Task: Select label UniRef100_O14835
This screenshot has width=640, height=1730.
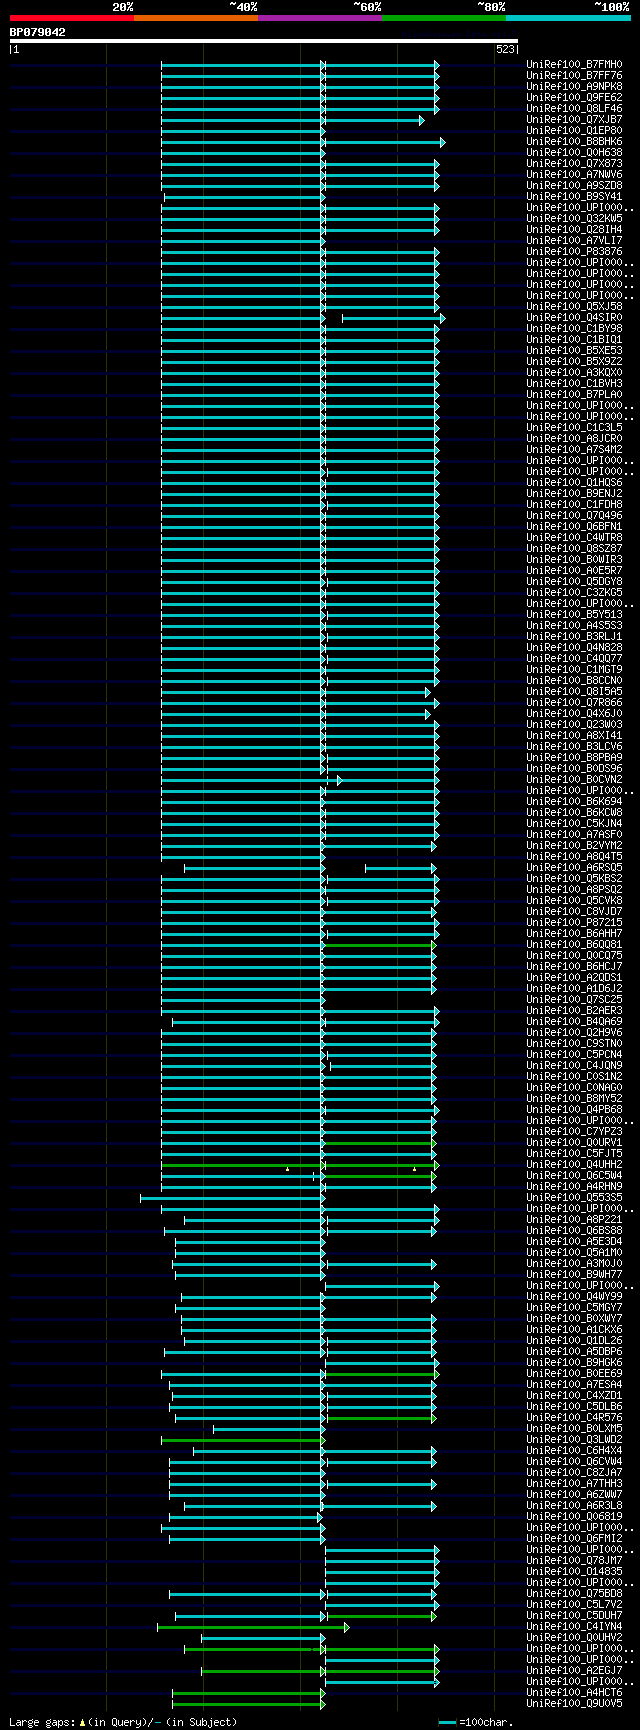Action: (x=574, y=1572)
